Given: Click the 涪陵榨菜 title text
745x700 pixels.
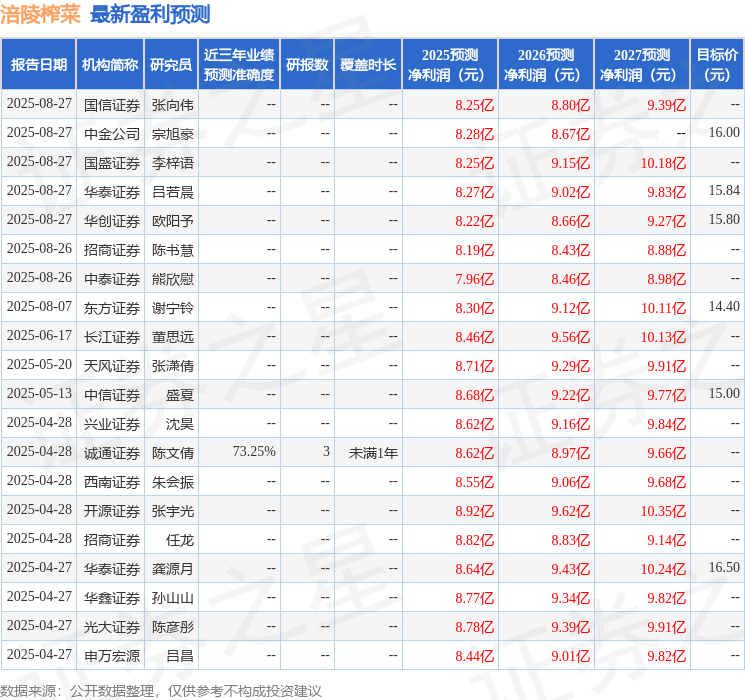Looking at the screenshot, I should point(40,14).
